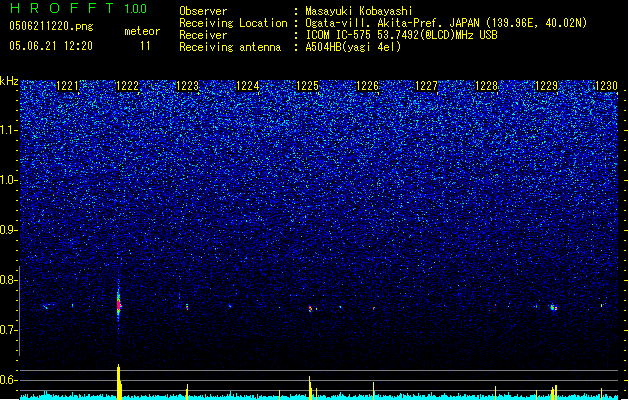
Task: Click the 1226 time marker
Action: (367, 86)
